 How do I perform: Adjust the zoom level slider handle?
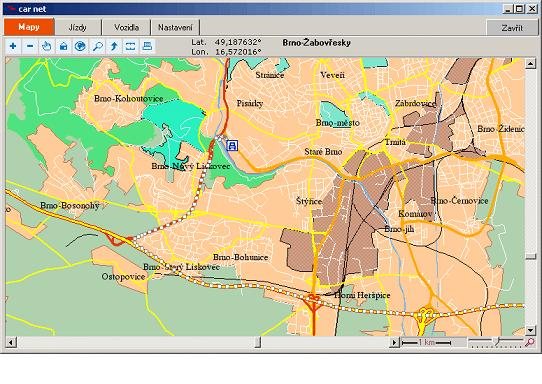point(497,341)
